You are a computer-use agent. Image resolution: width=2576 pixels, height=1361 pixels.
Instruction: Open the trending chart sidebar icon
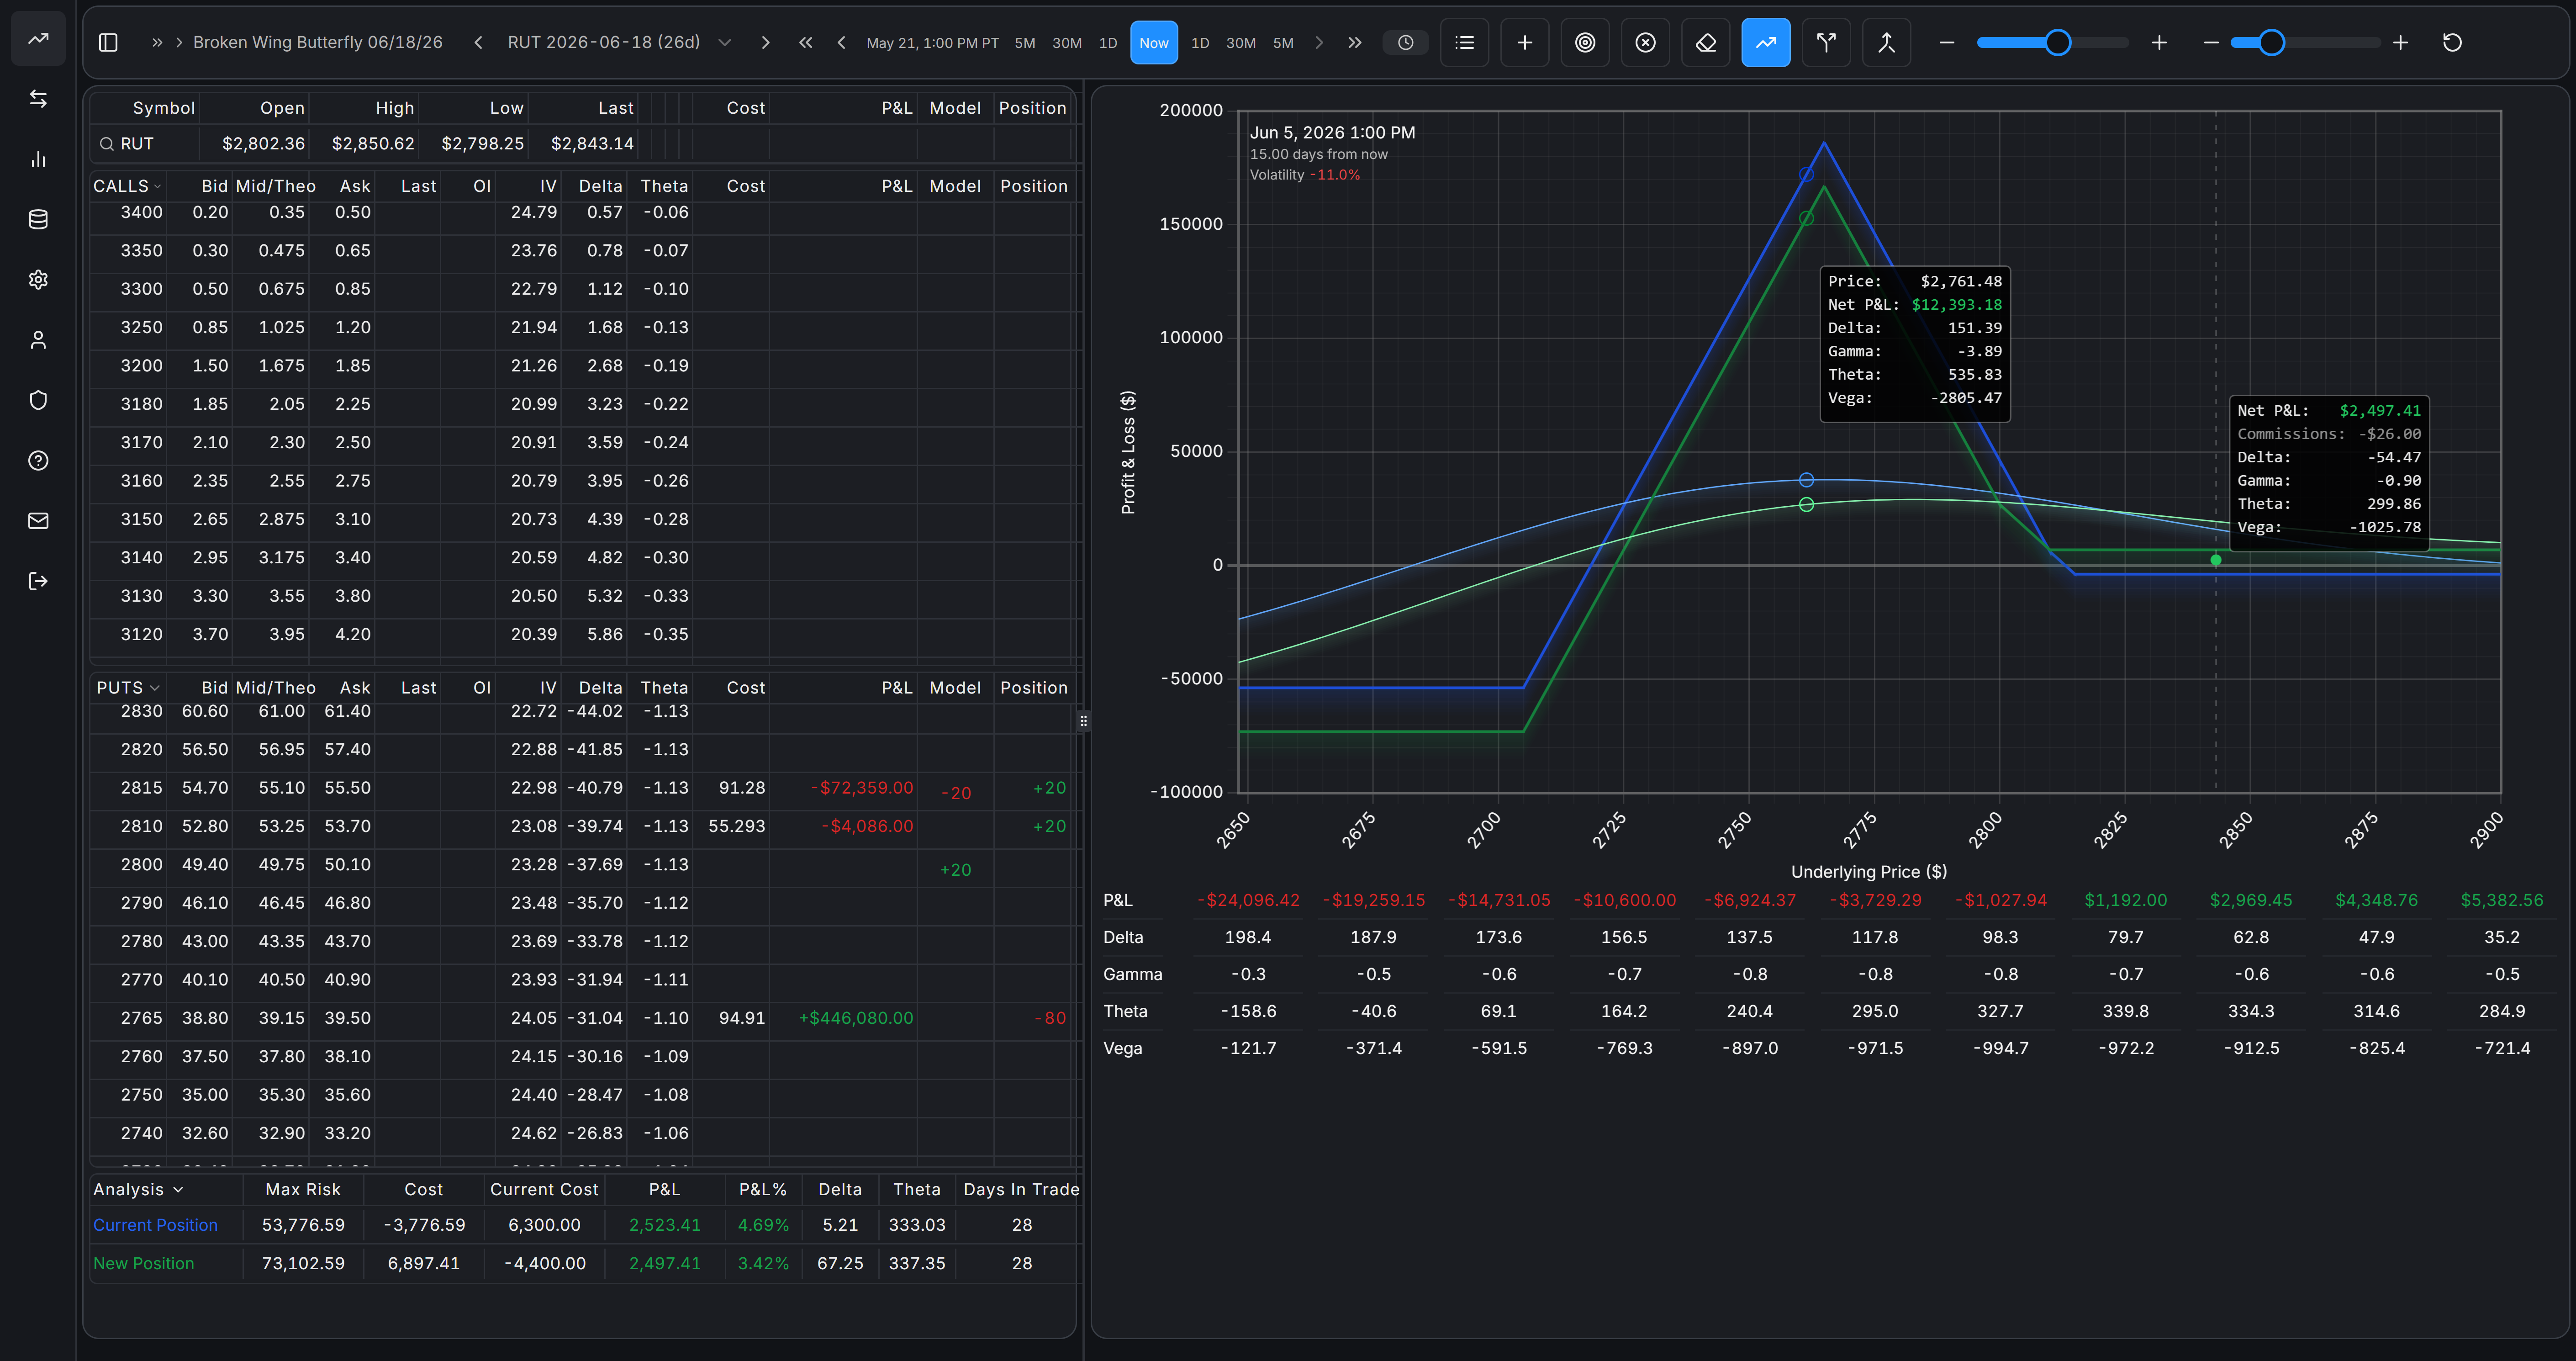click(38, 39)
